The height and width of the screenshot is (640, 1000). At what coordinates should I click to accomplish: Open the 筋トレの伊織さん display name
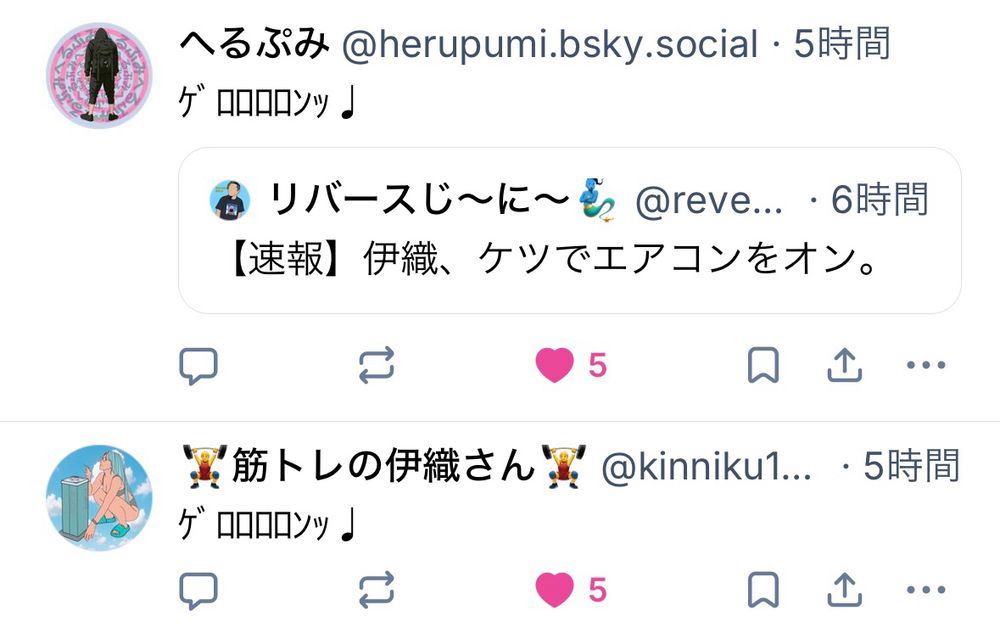[384, 465]
